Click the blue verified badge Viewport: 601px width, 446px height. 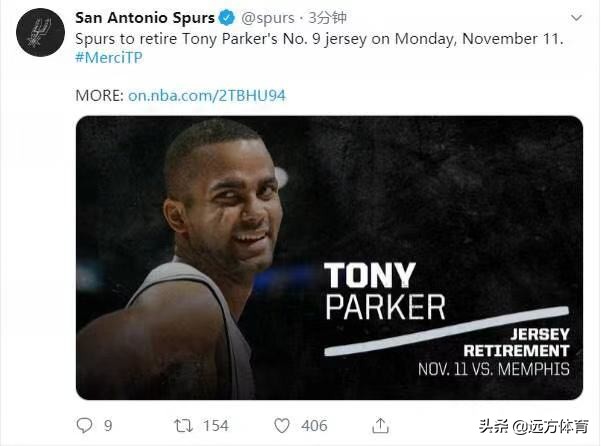227,18
